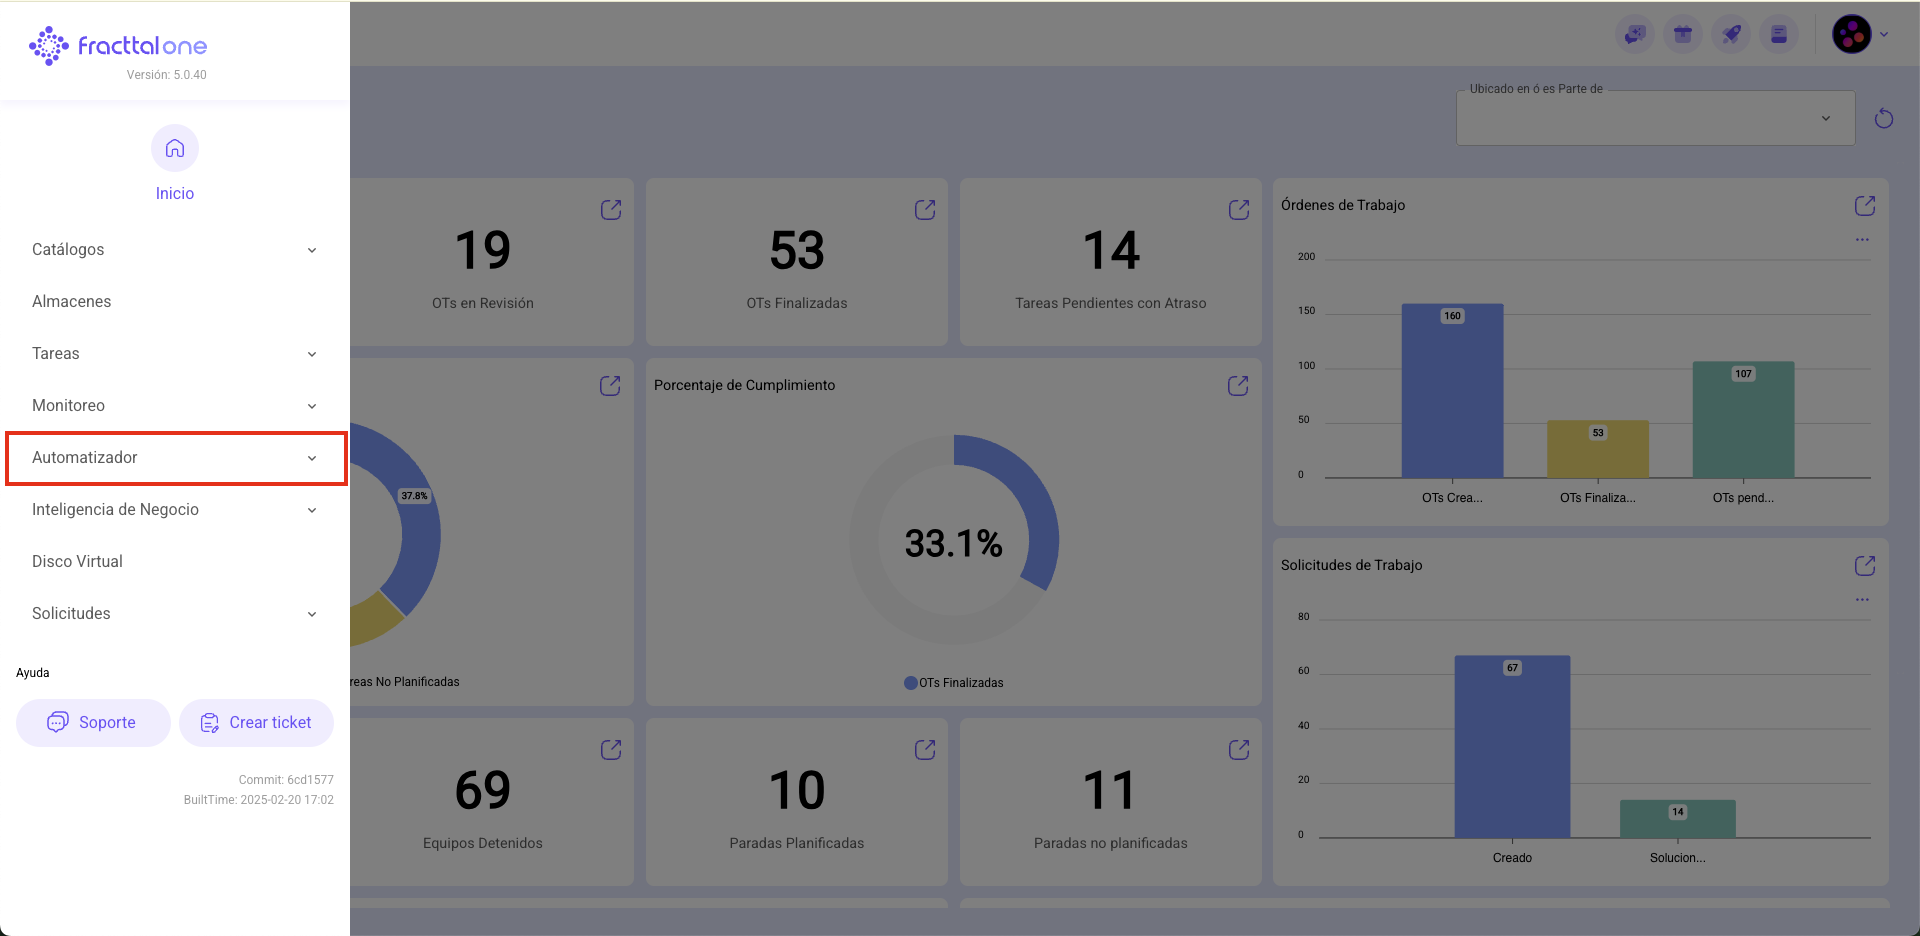This screenshot has height=936, width=1920.
Task: Expand the Catálogos section chevron
Action: 312,250
